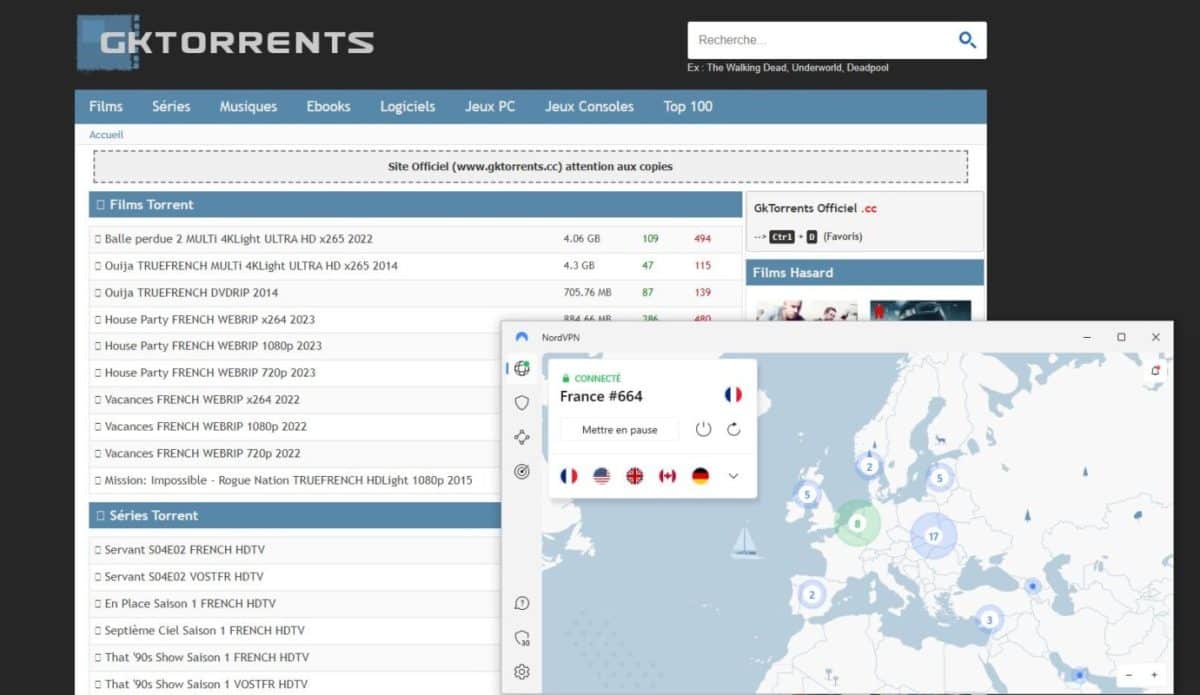Image resolution: width=1200 pixels, height=695 pixels.
Task: Open Jeux Consoles in the navigation bar
Action: (589, 106)
